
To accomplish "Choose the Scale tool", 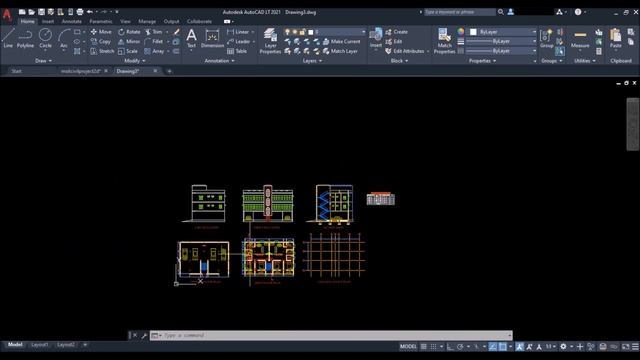I will [x=128, y=51].
